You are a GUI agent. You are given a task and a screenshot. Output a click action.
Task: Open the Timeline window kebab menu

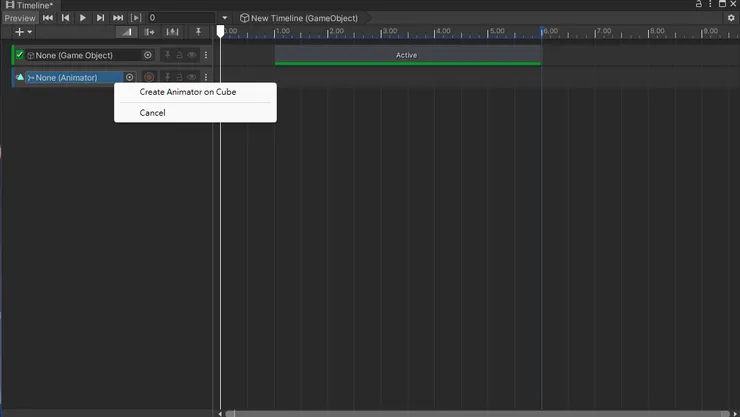tap(710, 4)
